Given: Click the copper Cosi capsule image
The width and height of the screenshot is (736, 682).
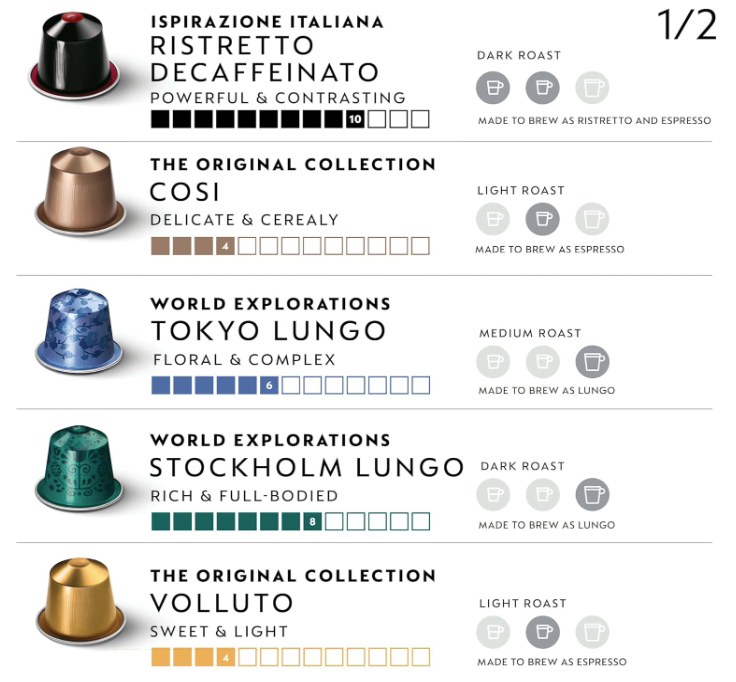Looking at the screenshot, I should pos(80,192).
